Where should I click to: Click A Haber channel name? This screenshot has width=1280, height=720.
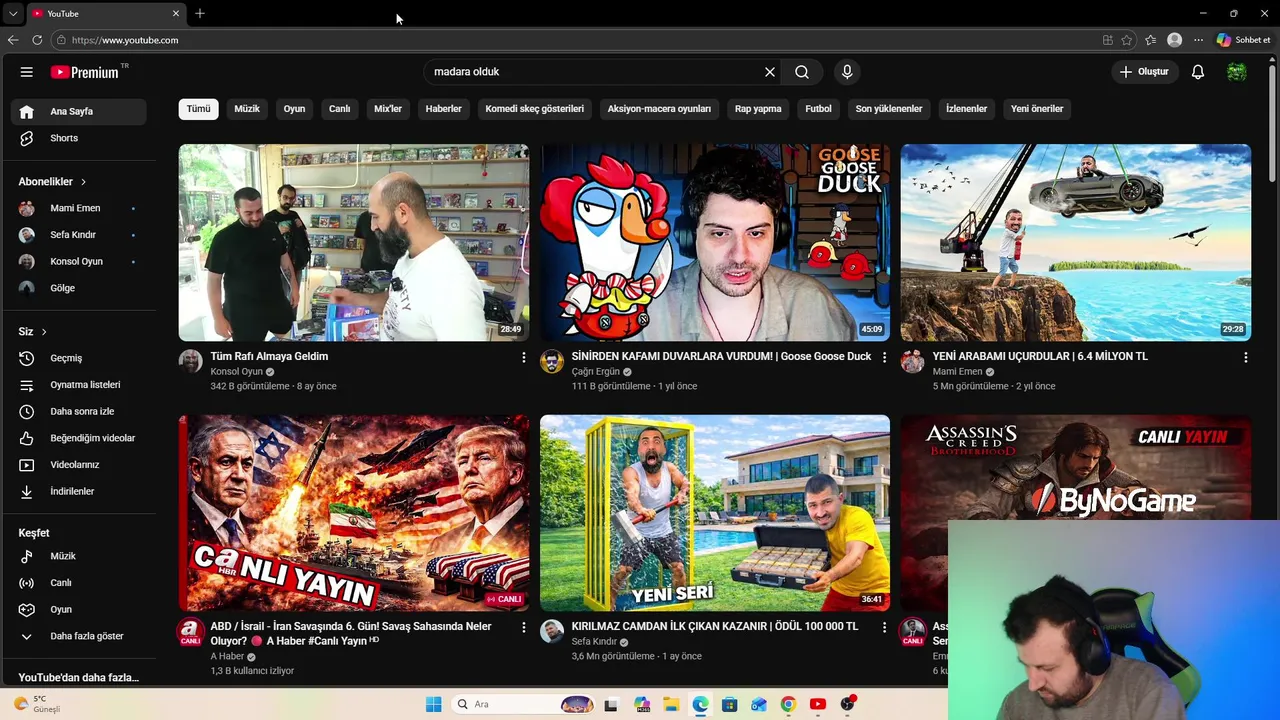227,657
